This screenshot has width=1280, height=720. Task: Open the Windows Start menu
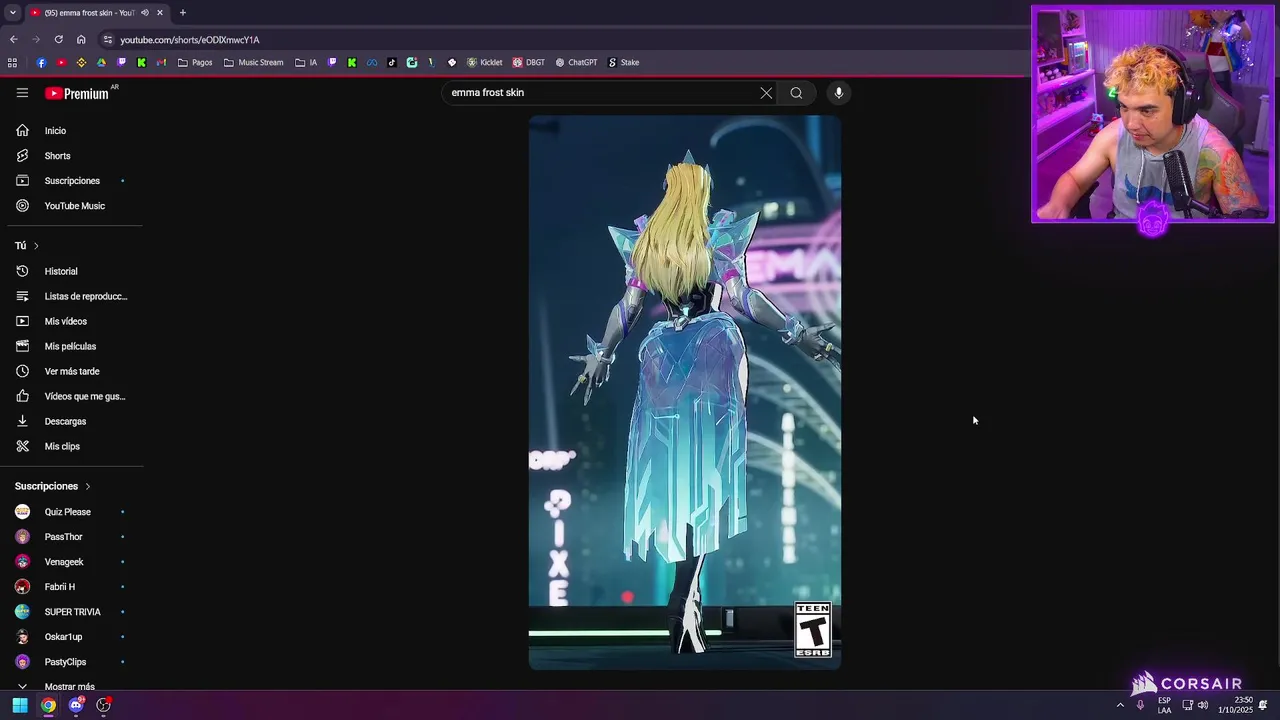[20, 705]
